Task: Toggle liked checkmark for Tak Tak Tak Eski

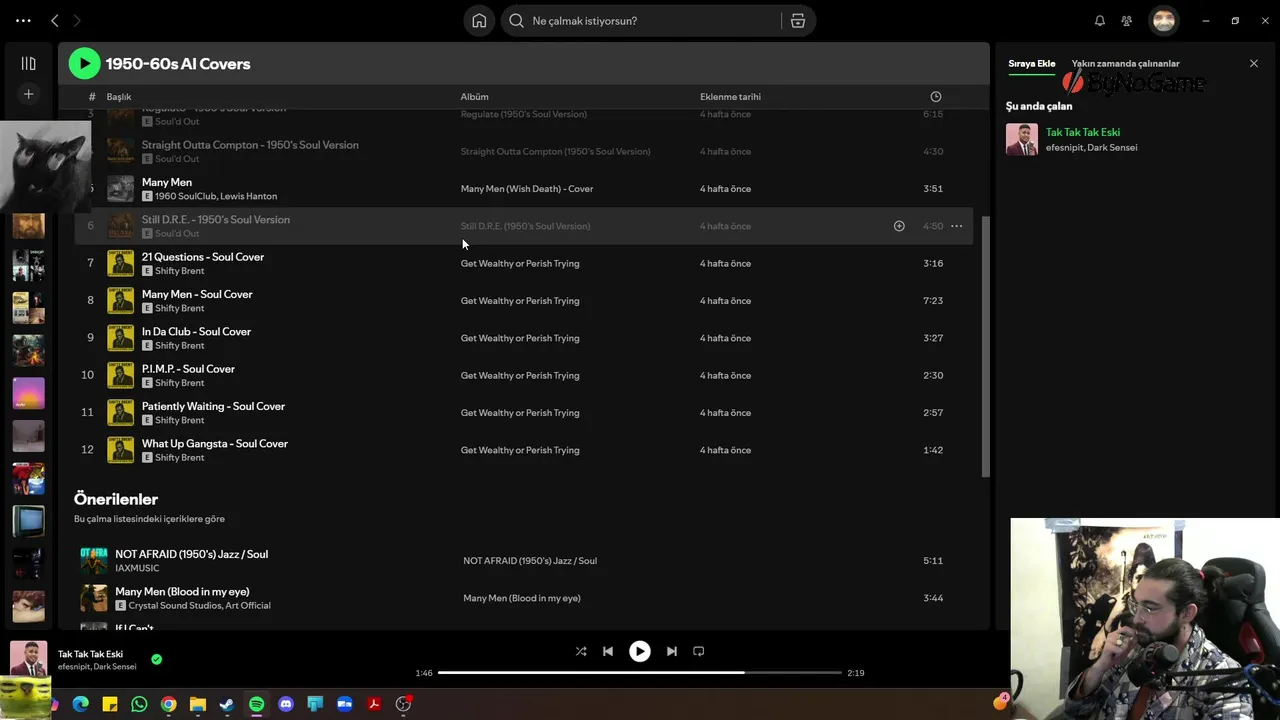Action: pyautogui.click(x=156, y=659)
